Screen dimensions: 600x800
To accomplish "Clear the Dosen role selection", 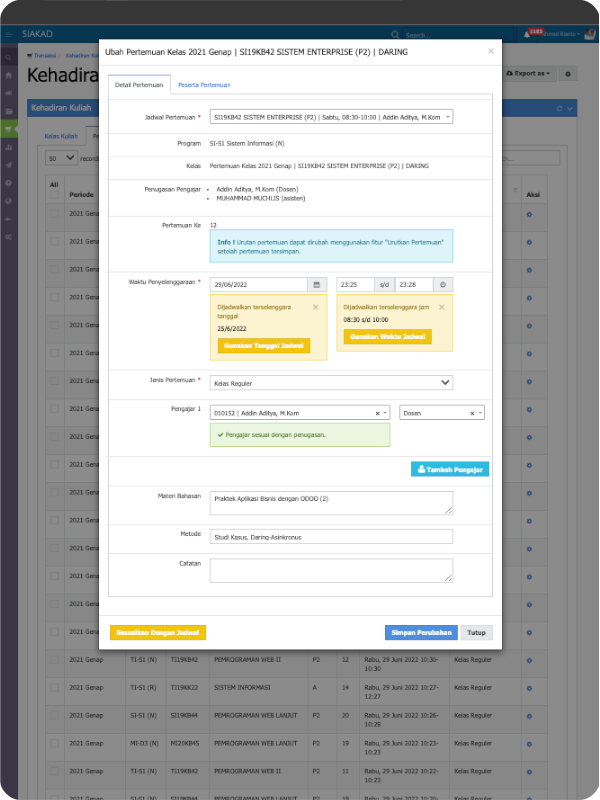I will pos(471,413).
